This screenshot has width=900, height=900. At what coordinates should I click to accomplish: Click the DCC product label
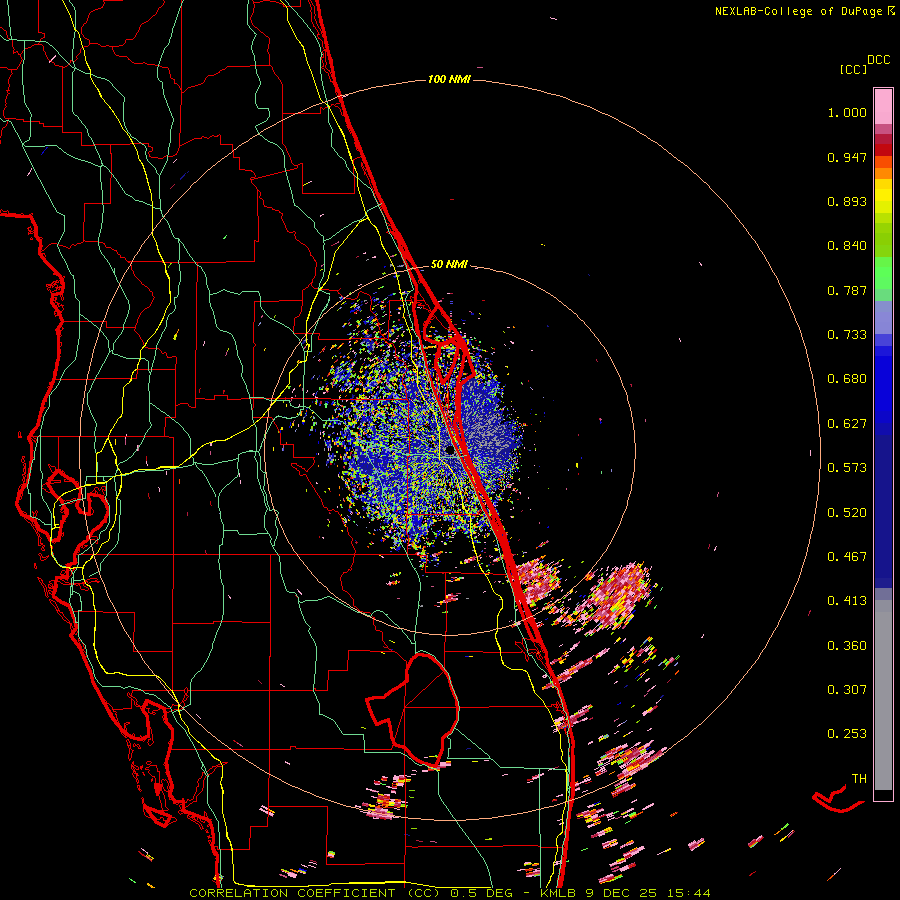click(878, 60)
